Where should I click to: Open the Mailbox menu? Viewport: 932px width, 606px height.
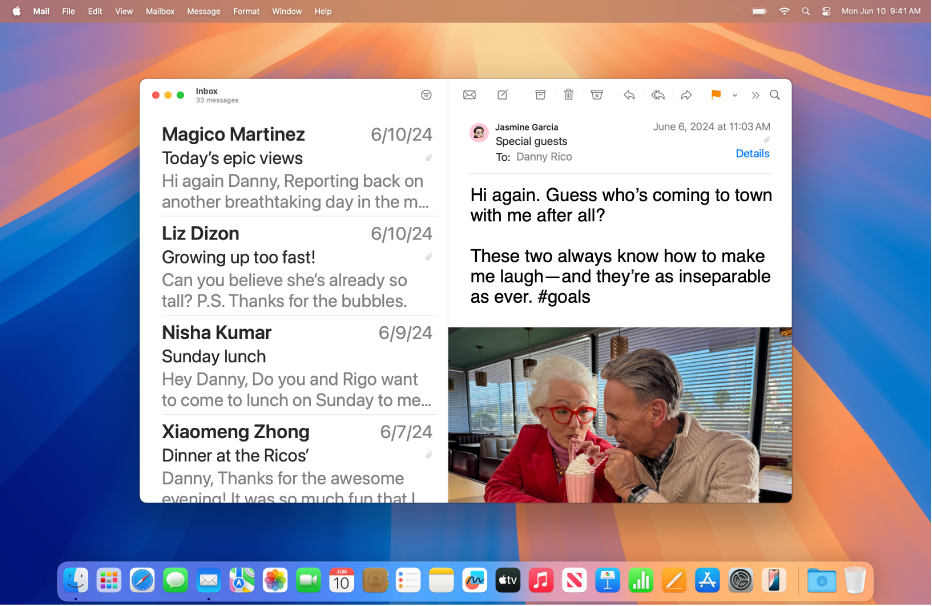tap(159, 11)
